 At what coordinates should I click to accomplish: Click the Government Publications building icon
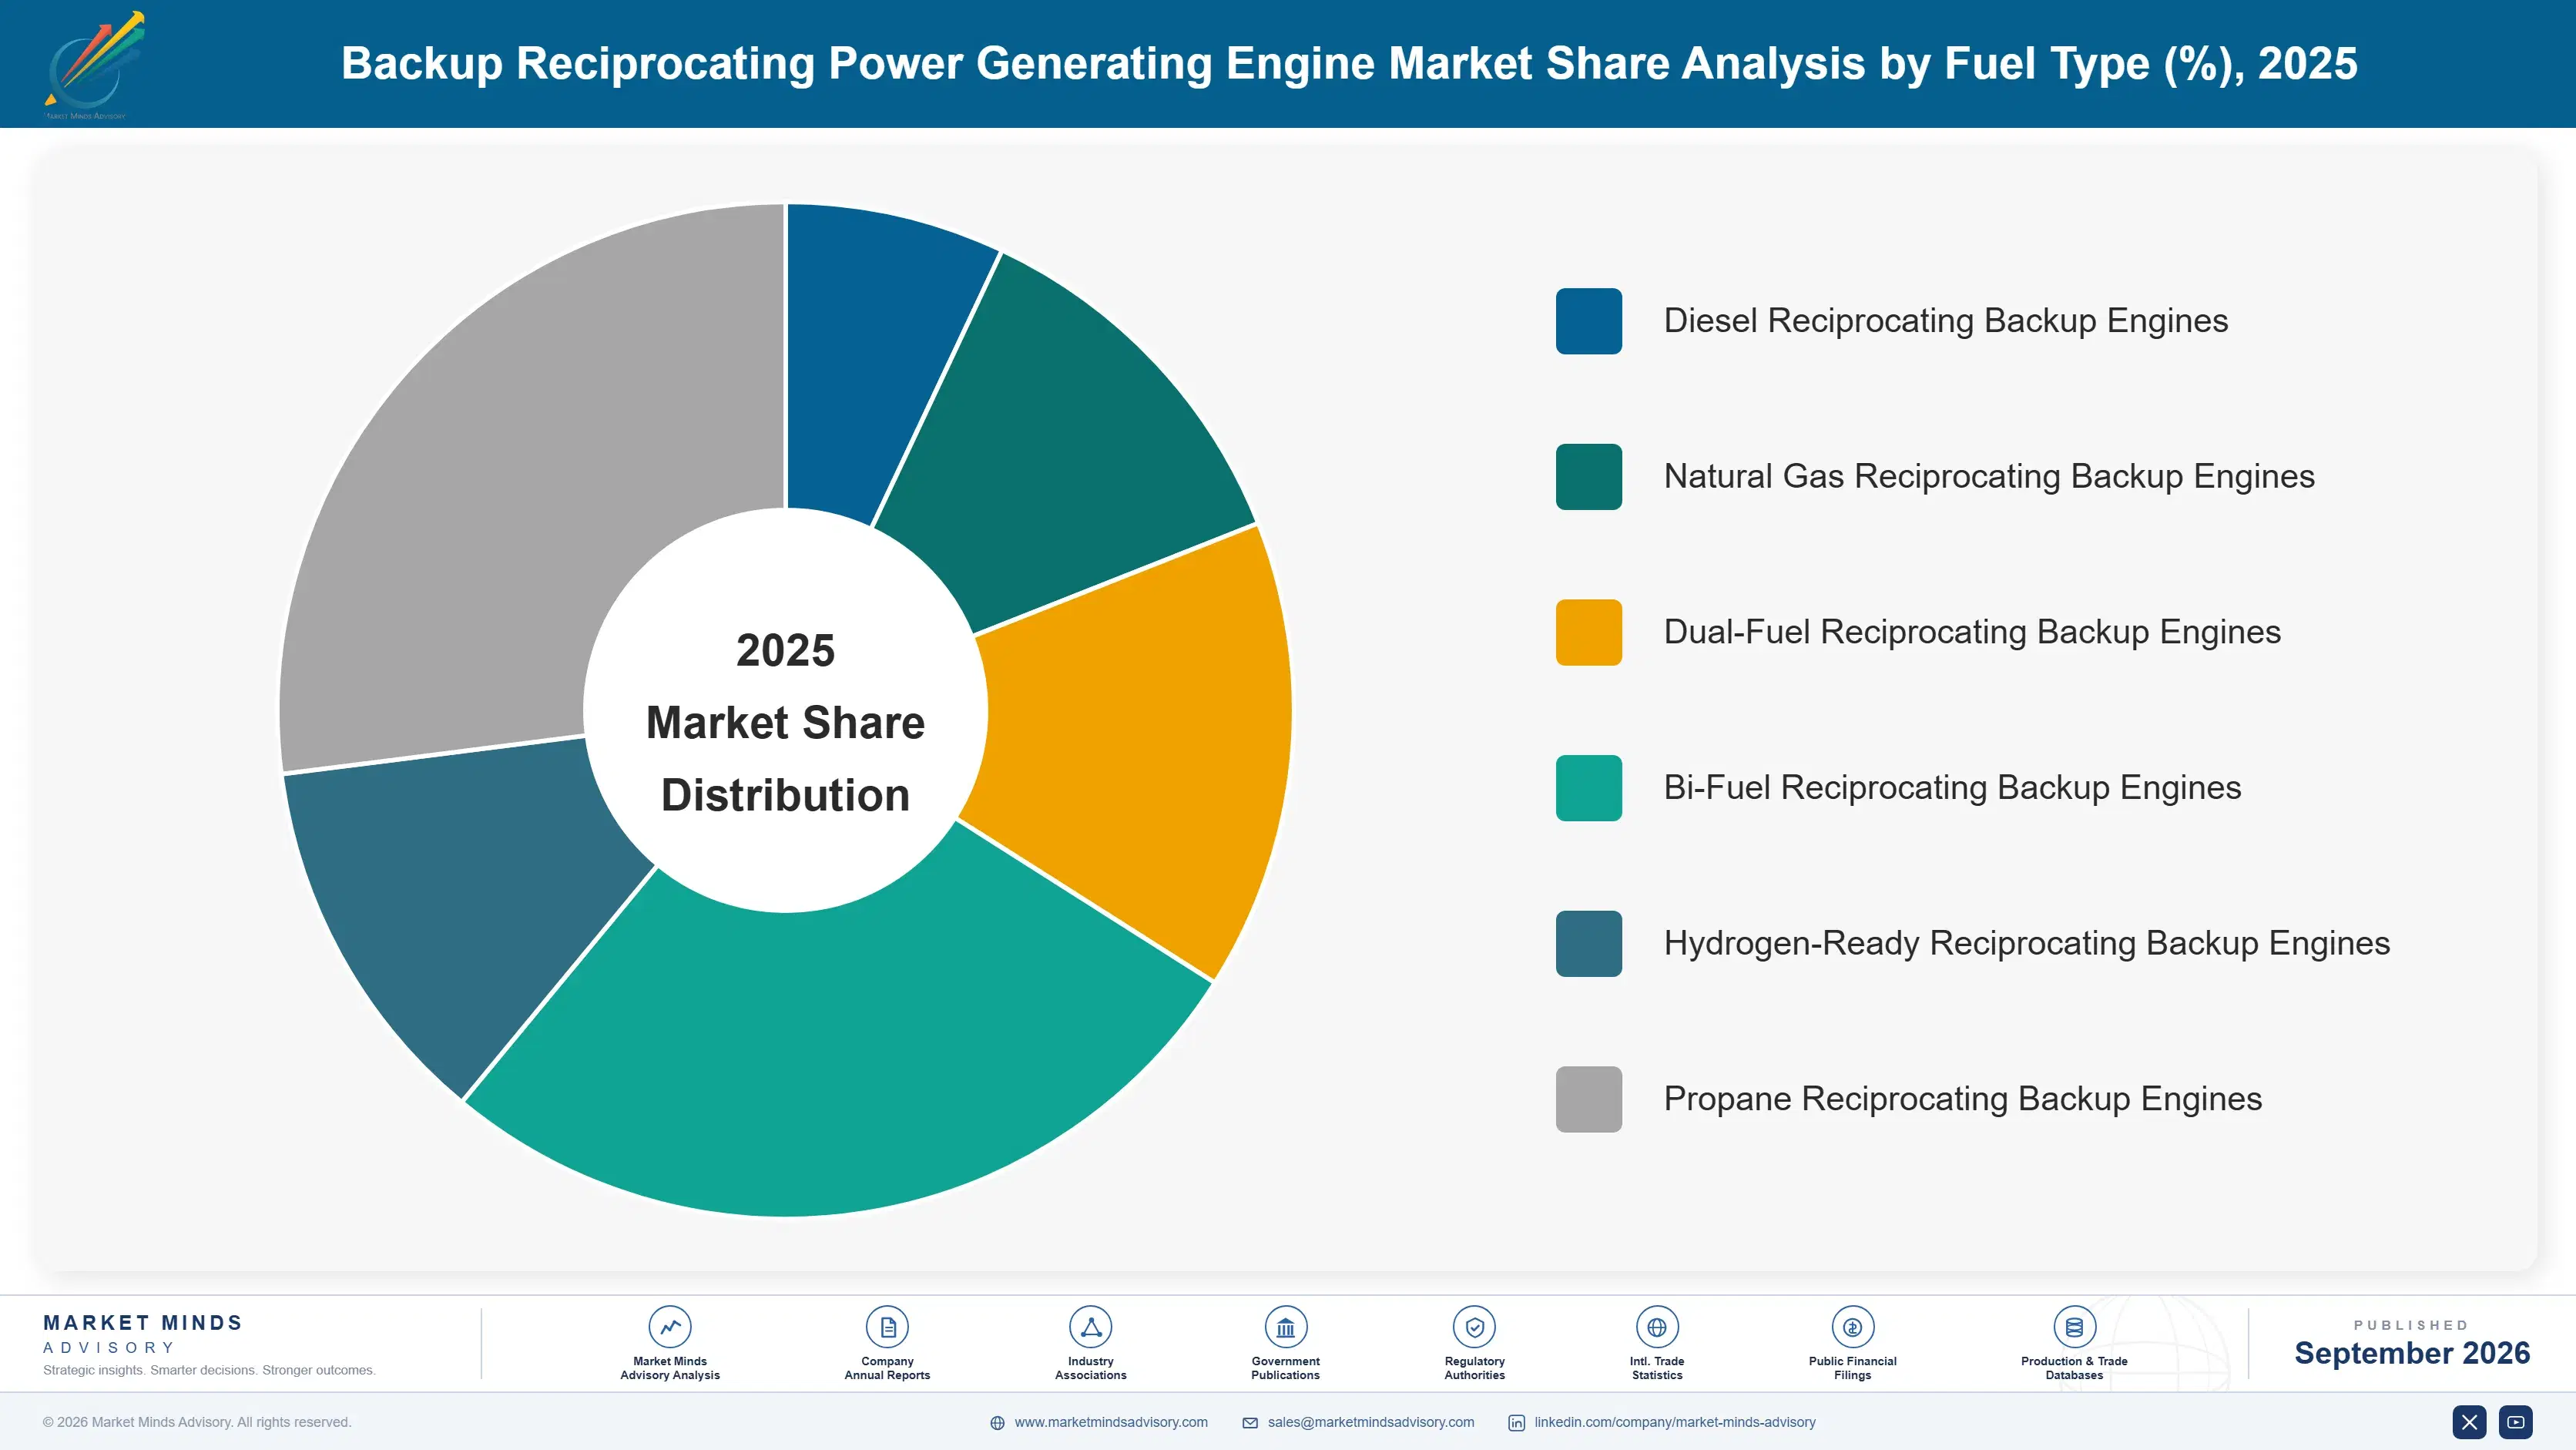pyautogui.click(x=1285, y=1327)
